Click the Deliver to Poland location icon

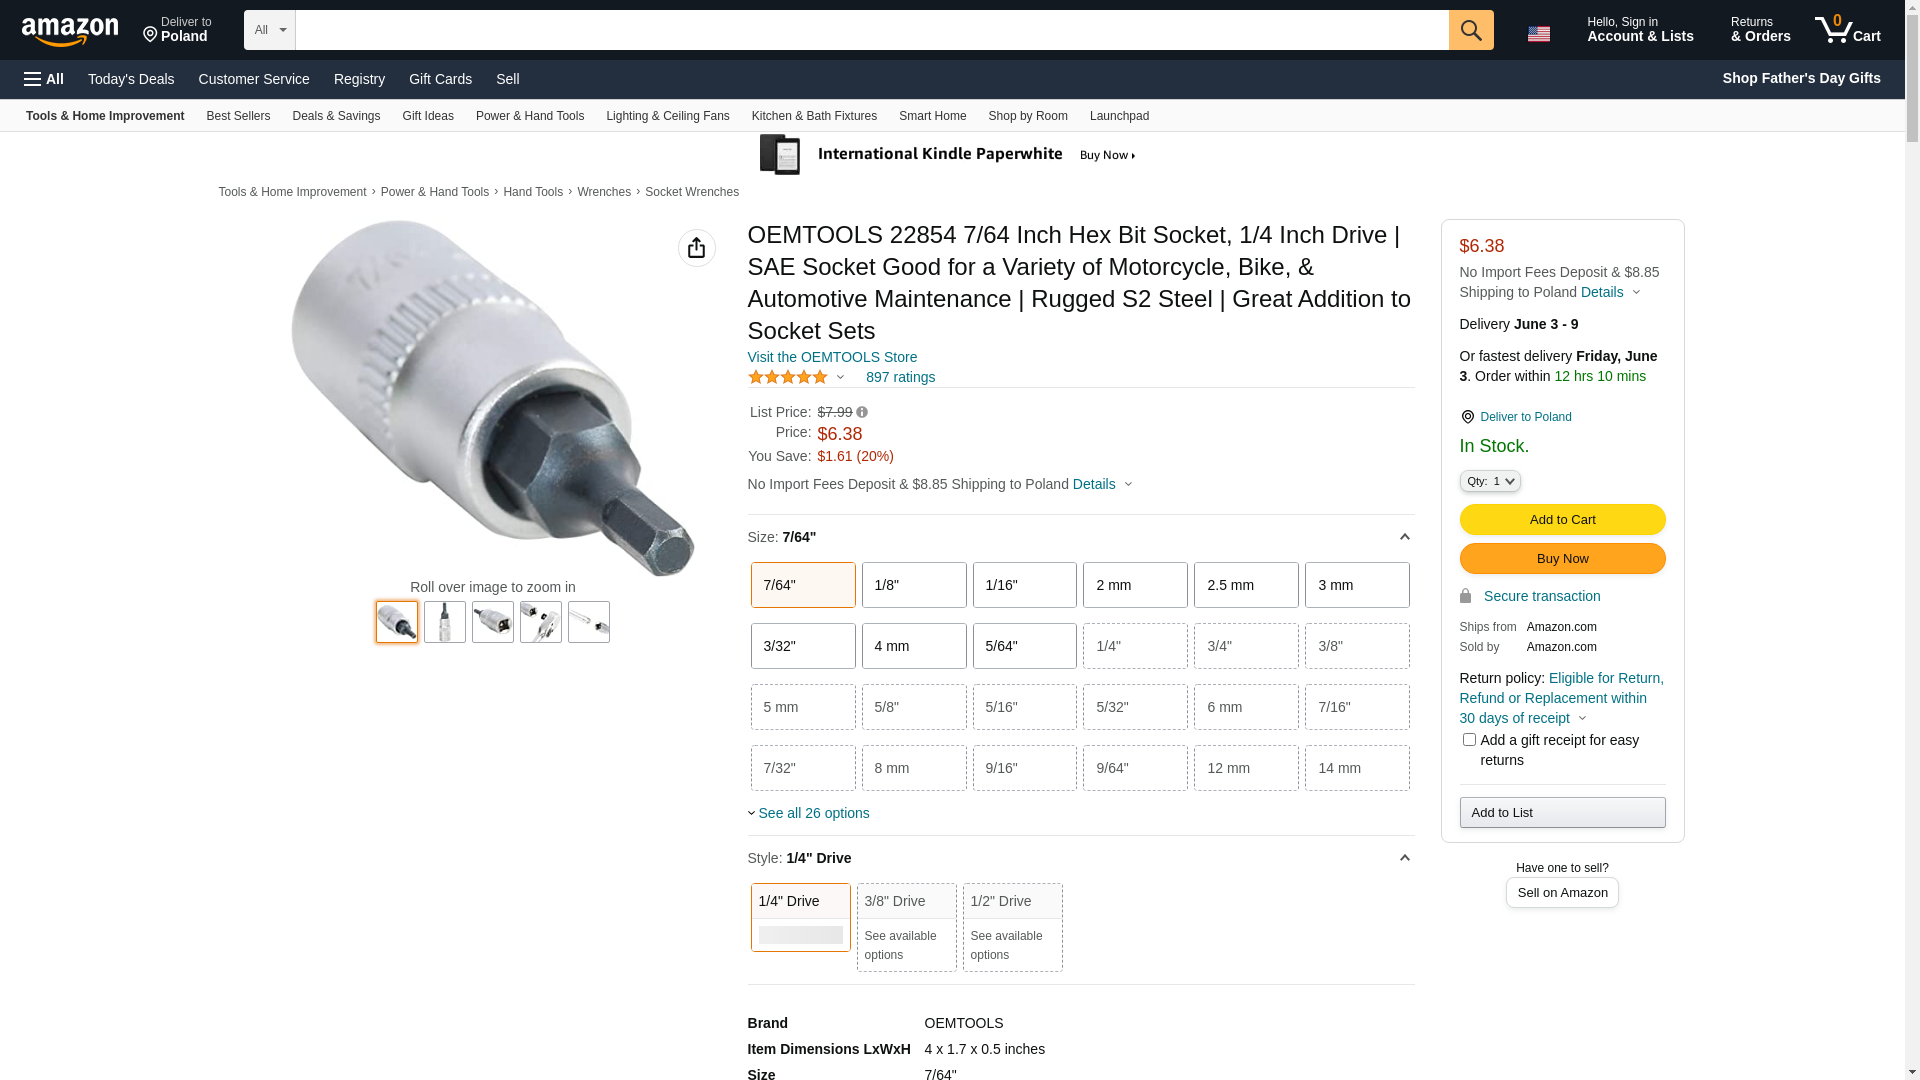pos(1467,417)
